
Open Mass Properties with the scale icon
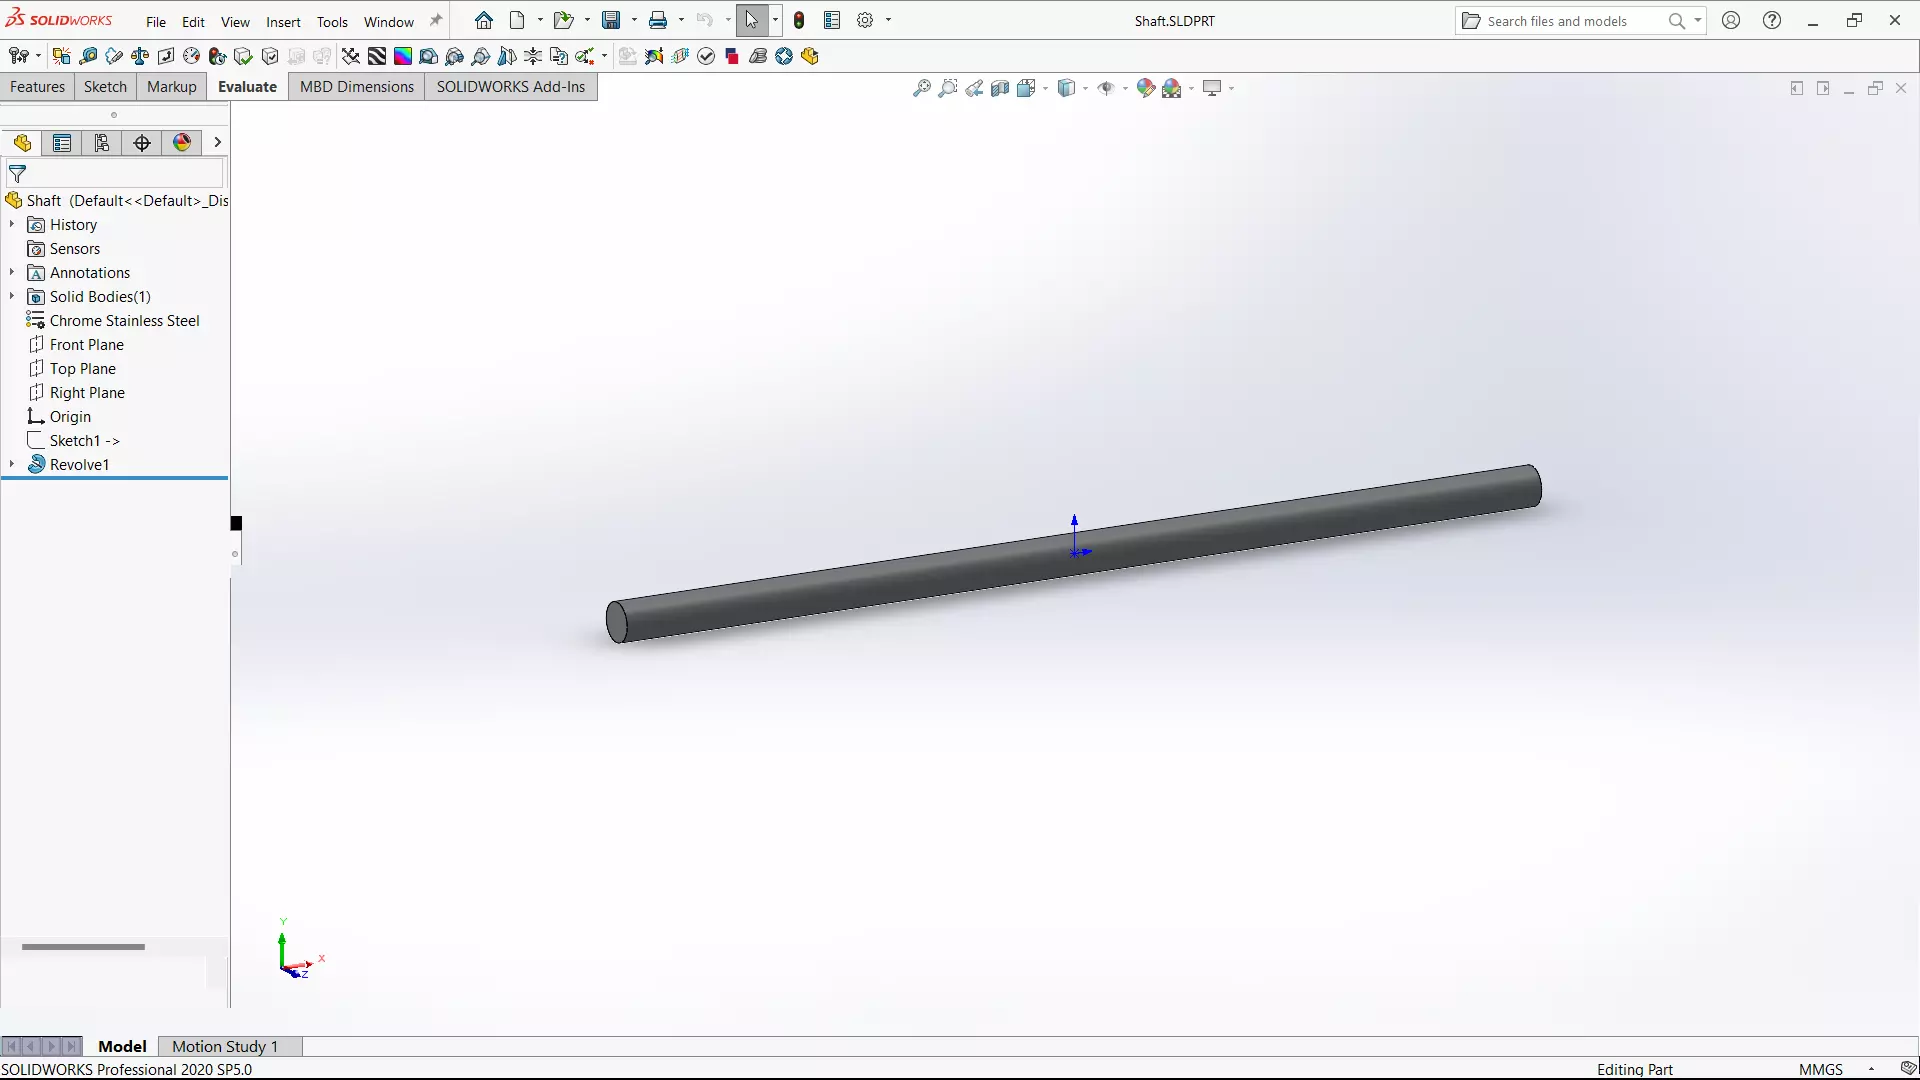[140, 56]
